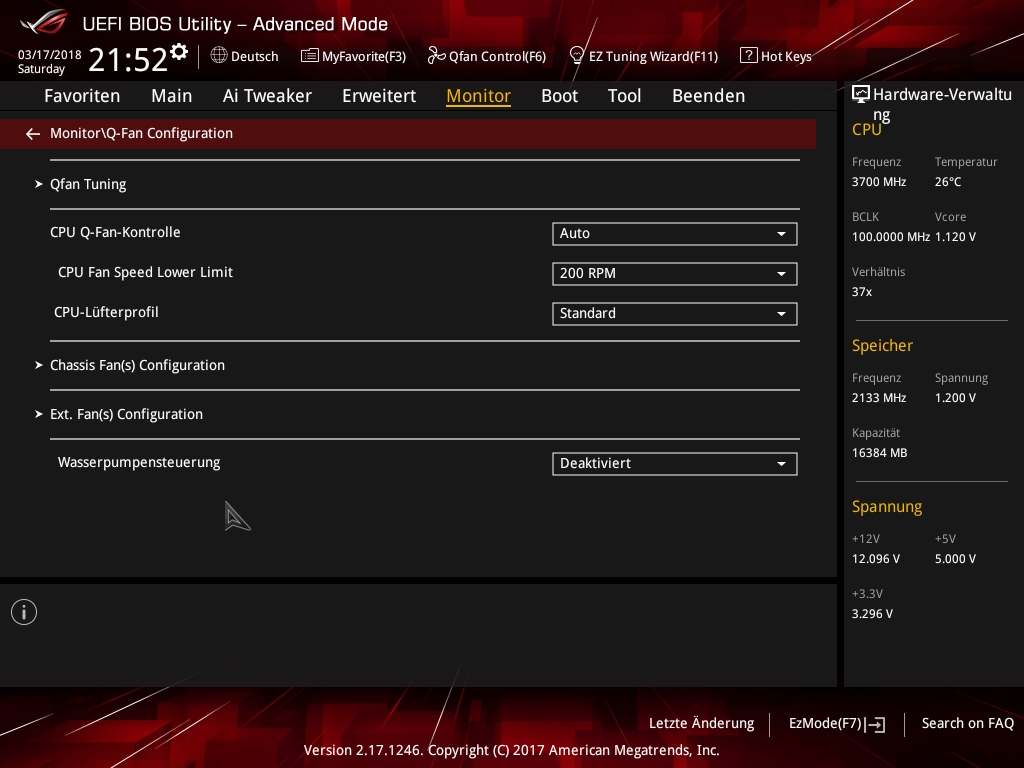
Task: Click the back arrow in Q-Fan Configuration
Action: tap(33, 134)
